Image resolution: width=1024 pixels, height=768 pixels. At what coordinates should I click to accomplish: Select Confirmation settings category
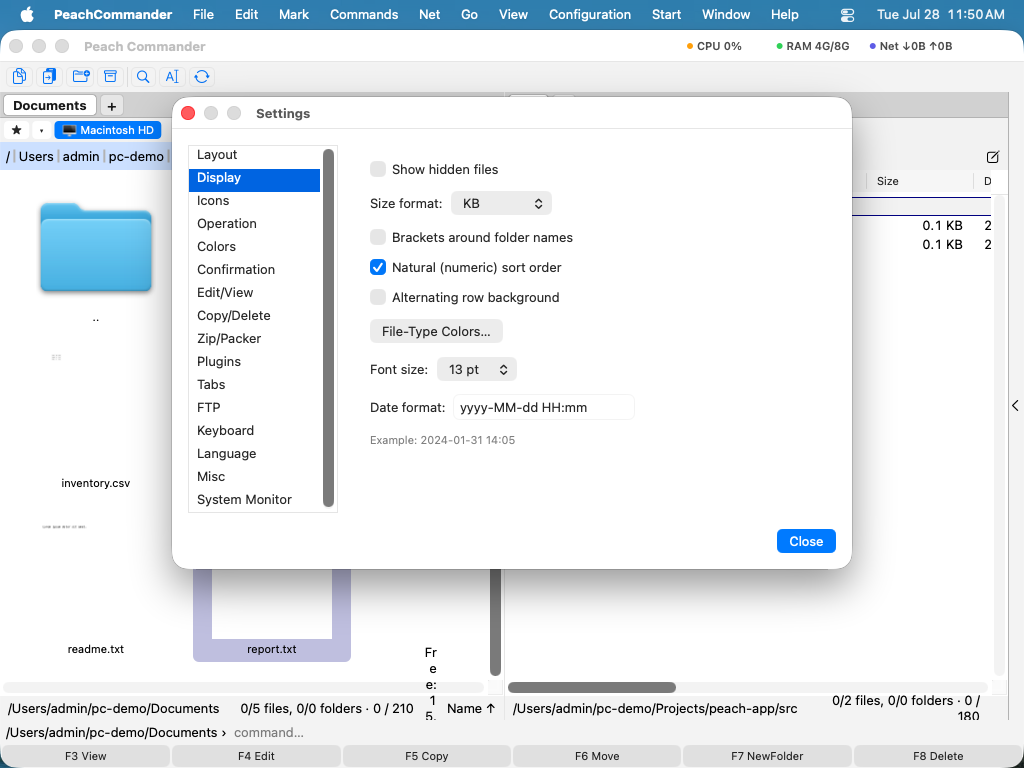(x=255, y=269)
